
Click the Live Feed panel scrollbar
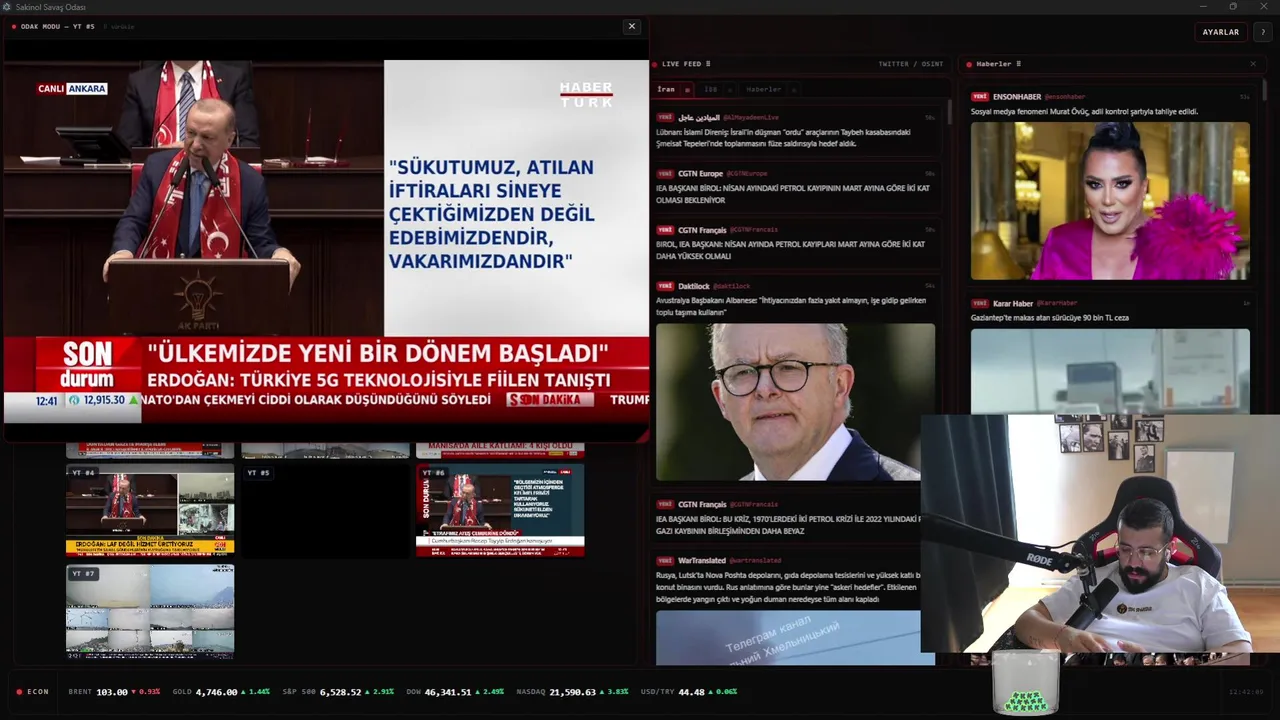pos(948,113)
